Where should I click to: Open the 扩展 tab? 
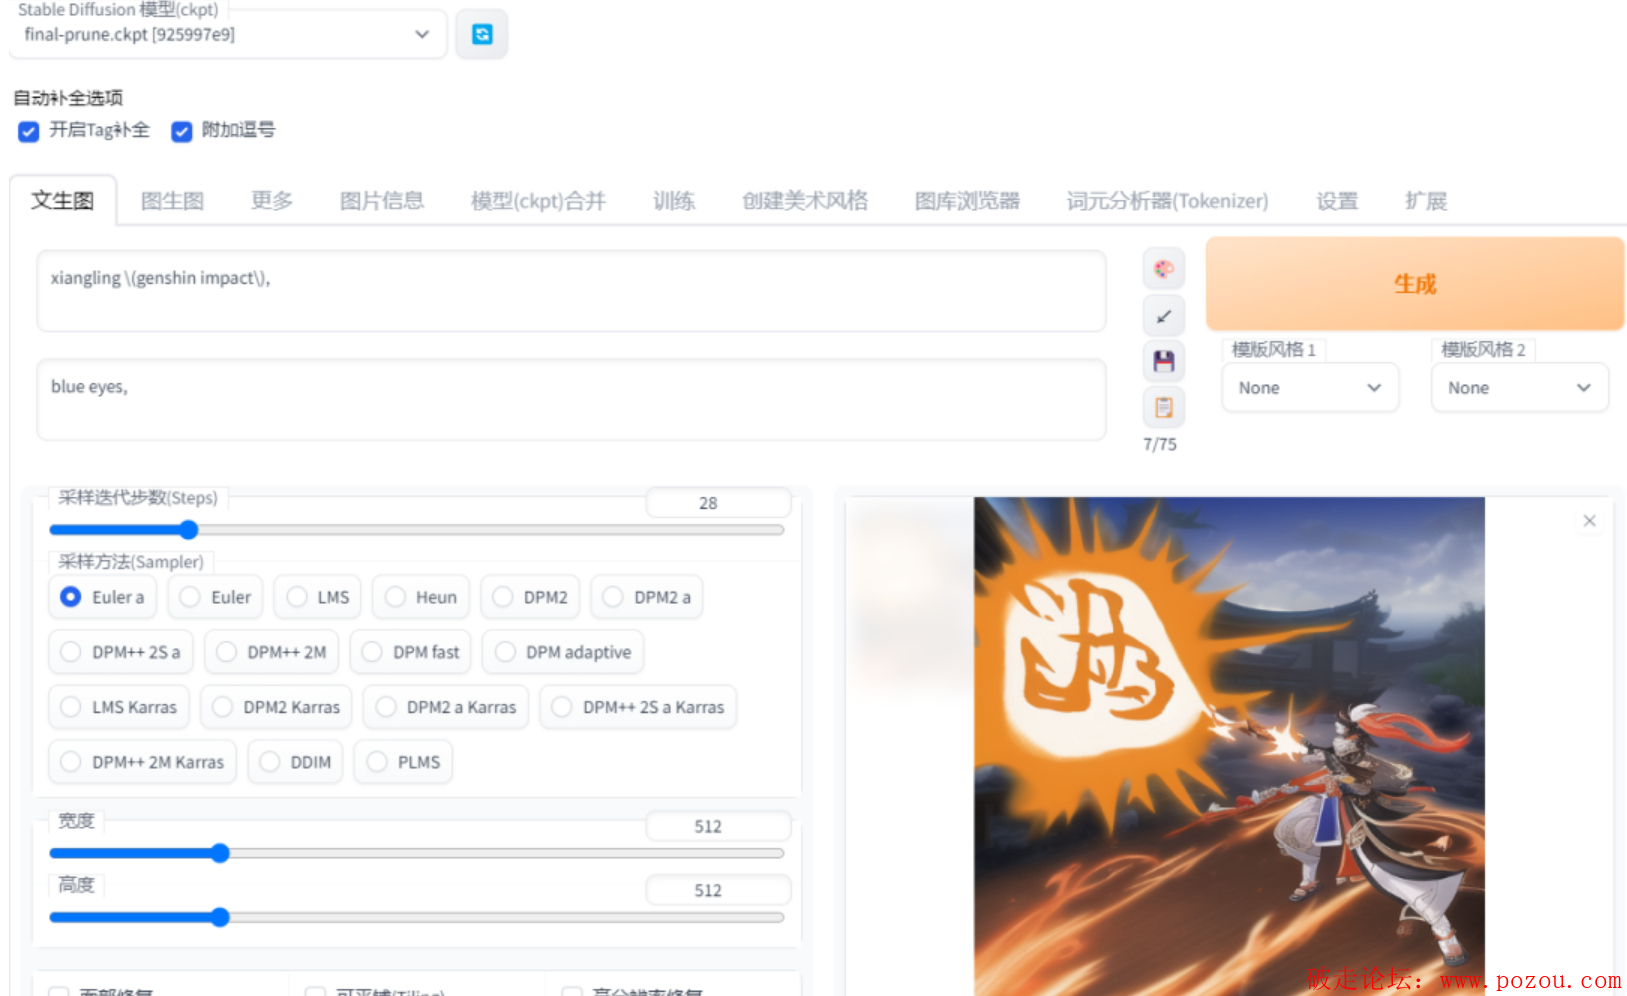1426,201
